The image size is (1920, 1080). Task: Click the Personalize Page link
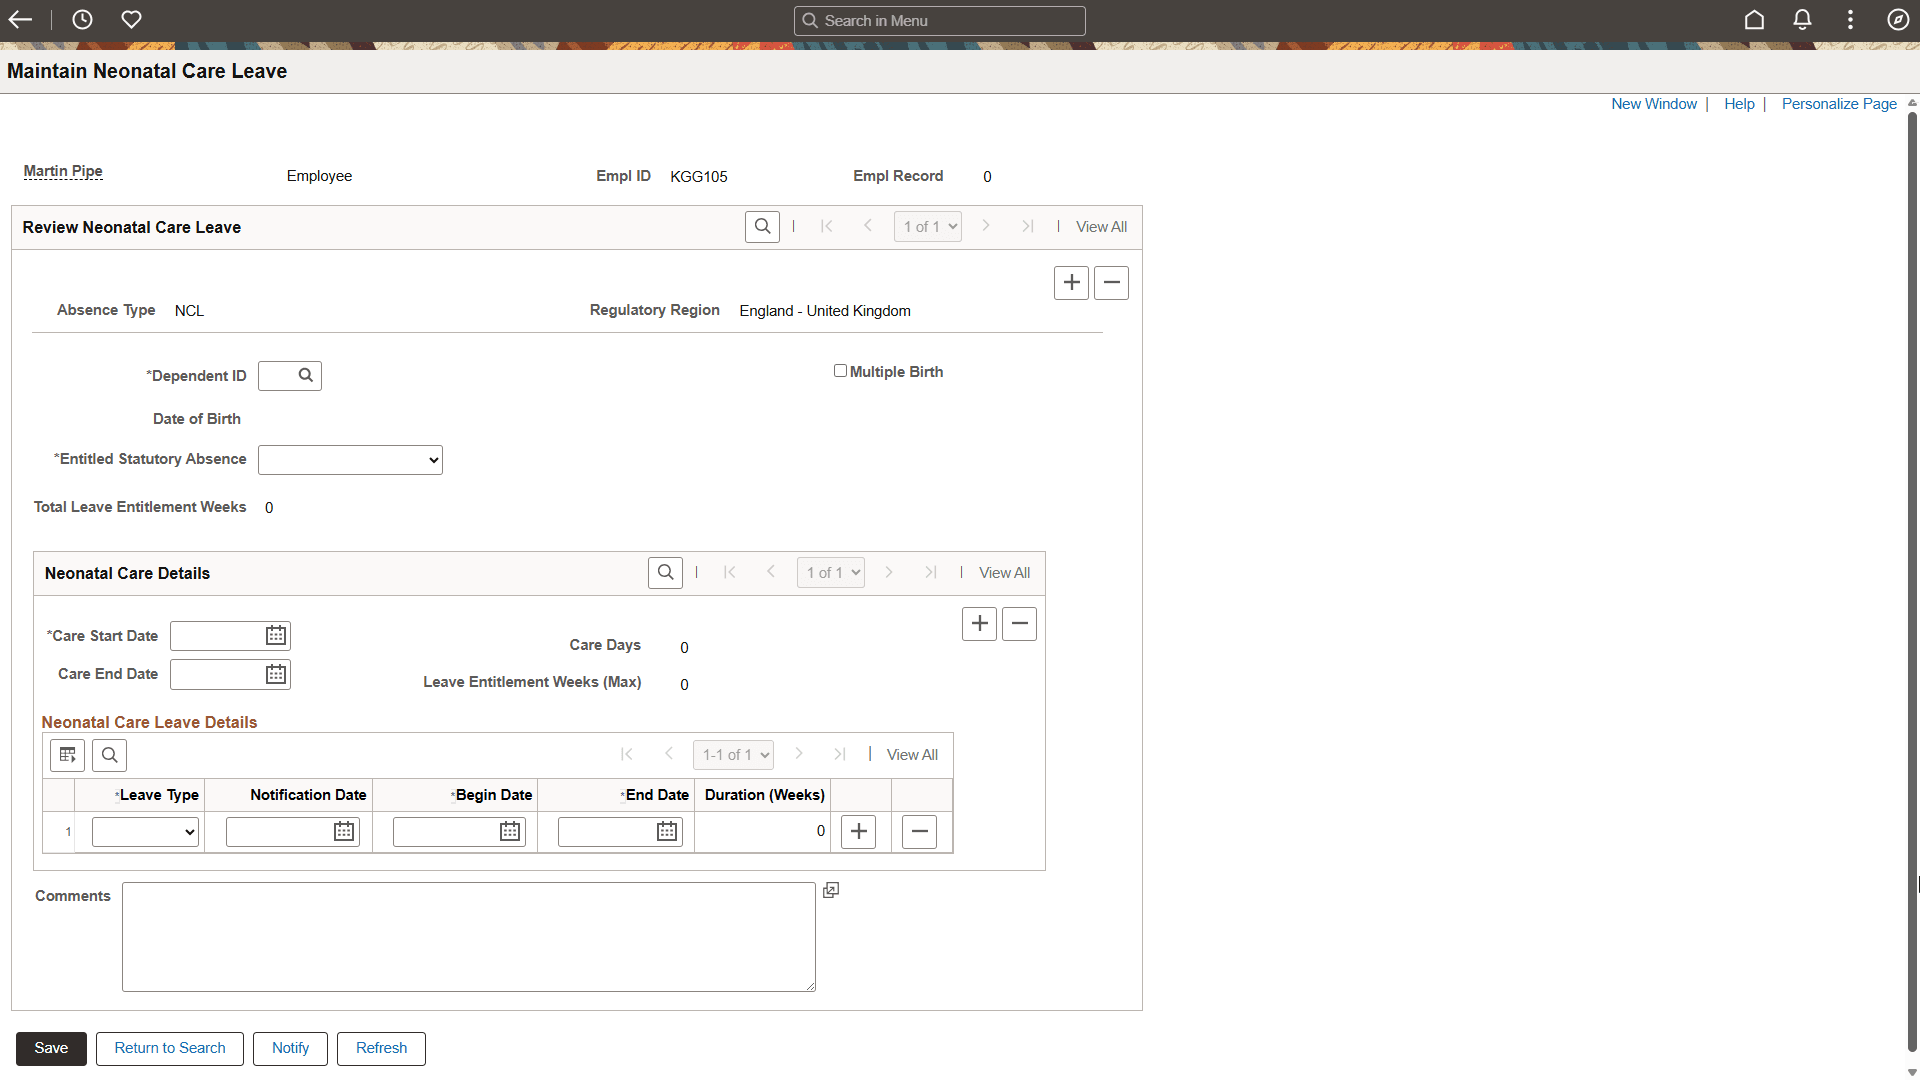pos(1838,104)
